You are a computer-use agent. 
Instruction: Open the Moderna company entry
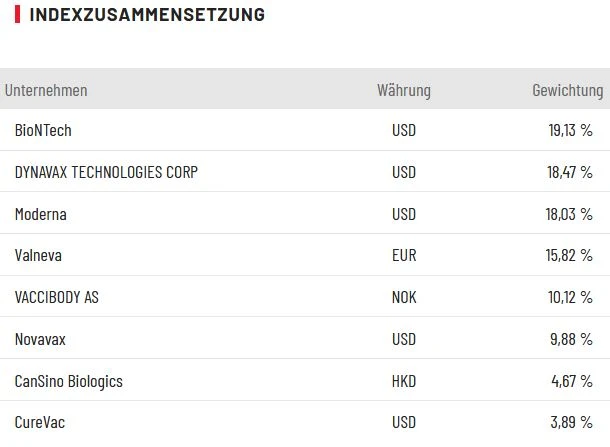[x=41, y=214]
